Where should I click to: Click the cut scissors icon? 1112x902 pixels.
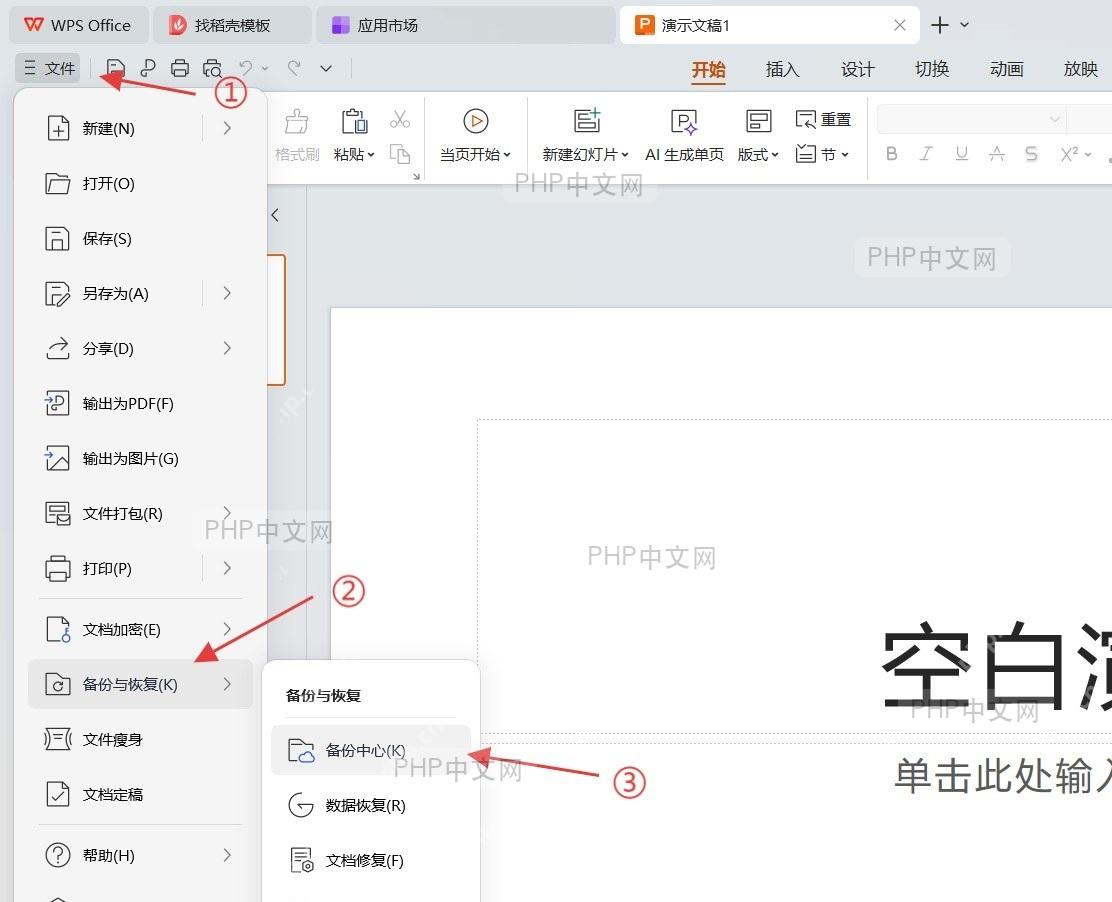point(400,119)
